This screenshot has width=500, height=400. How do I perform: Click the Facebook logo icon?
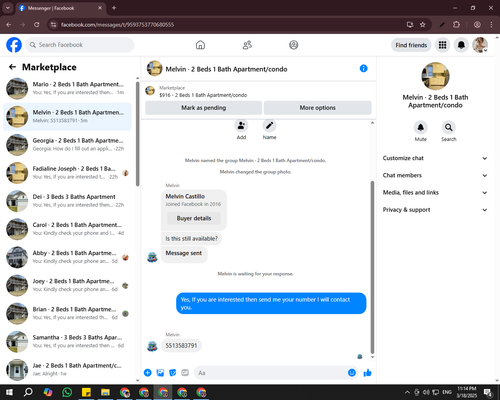[x=14, y=45]
